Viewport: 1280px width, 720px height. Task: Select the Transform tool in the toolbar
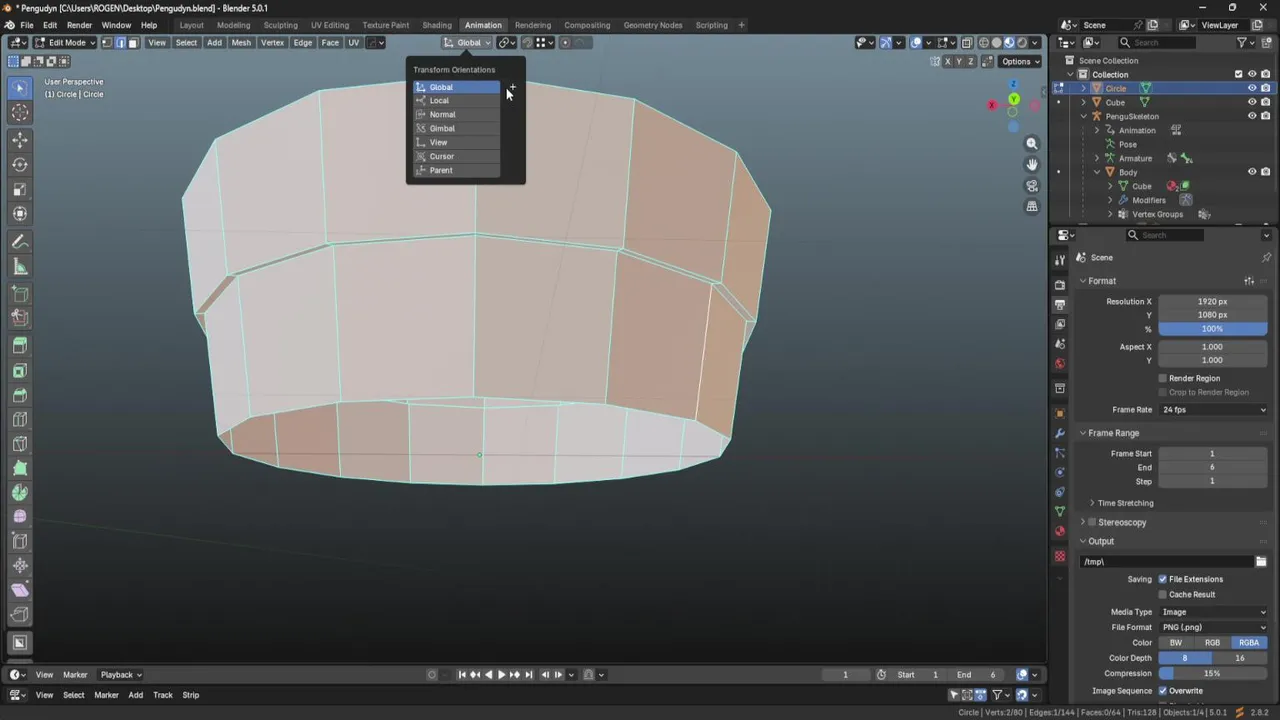click(x=19, y=213)
